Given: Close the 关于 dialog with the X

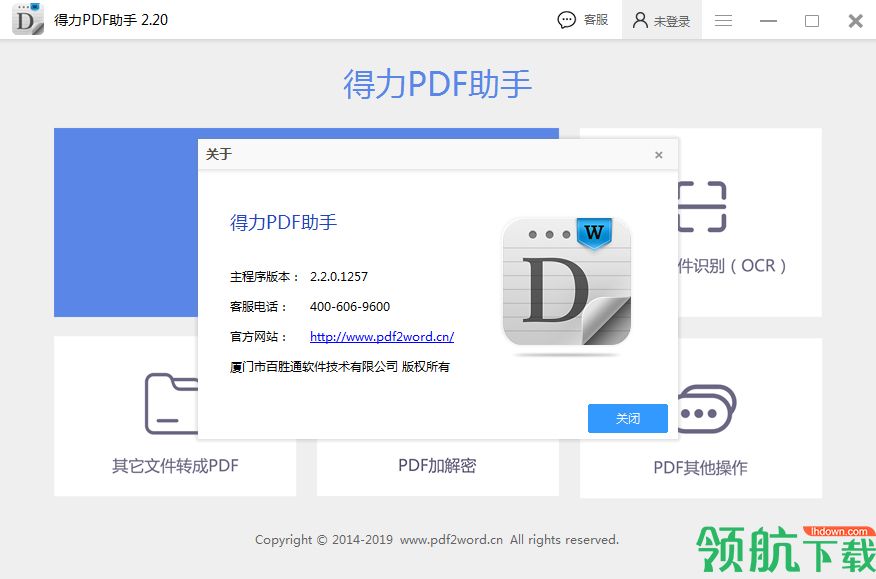Looking at the screenshot, I should (659, 155).
